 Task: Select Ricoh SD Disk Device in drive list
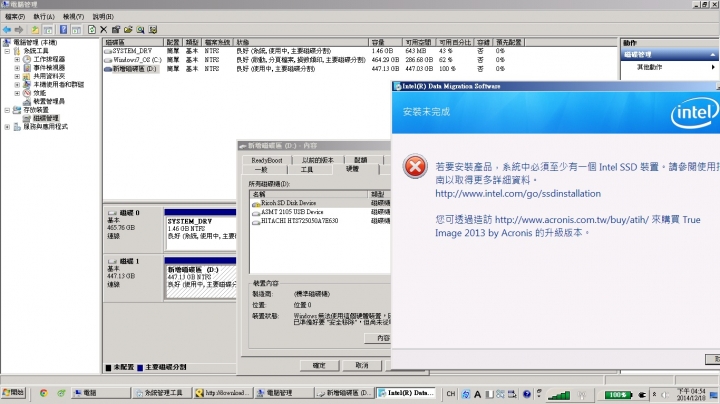(288, 203)
